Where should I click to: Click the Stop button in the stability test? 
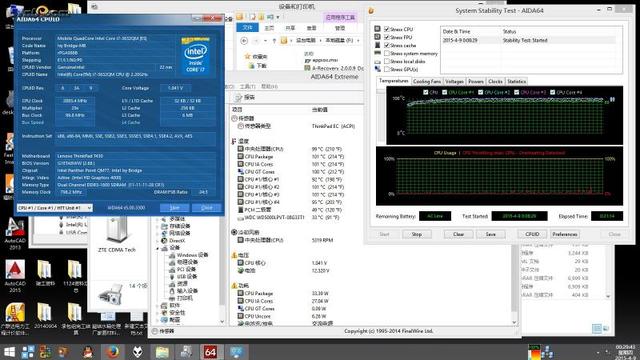tap(416, 234)
